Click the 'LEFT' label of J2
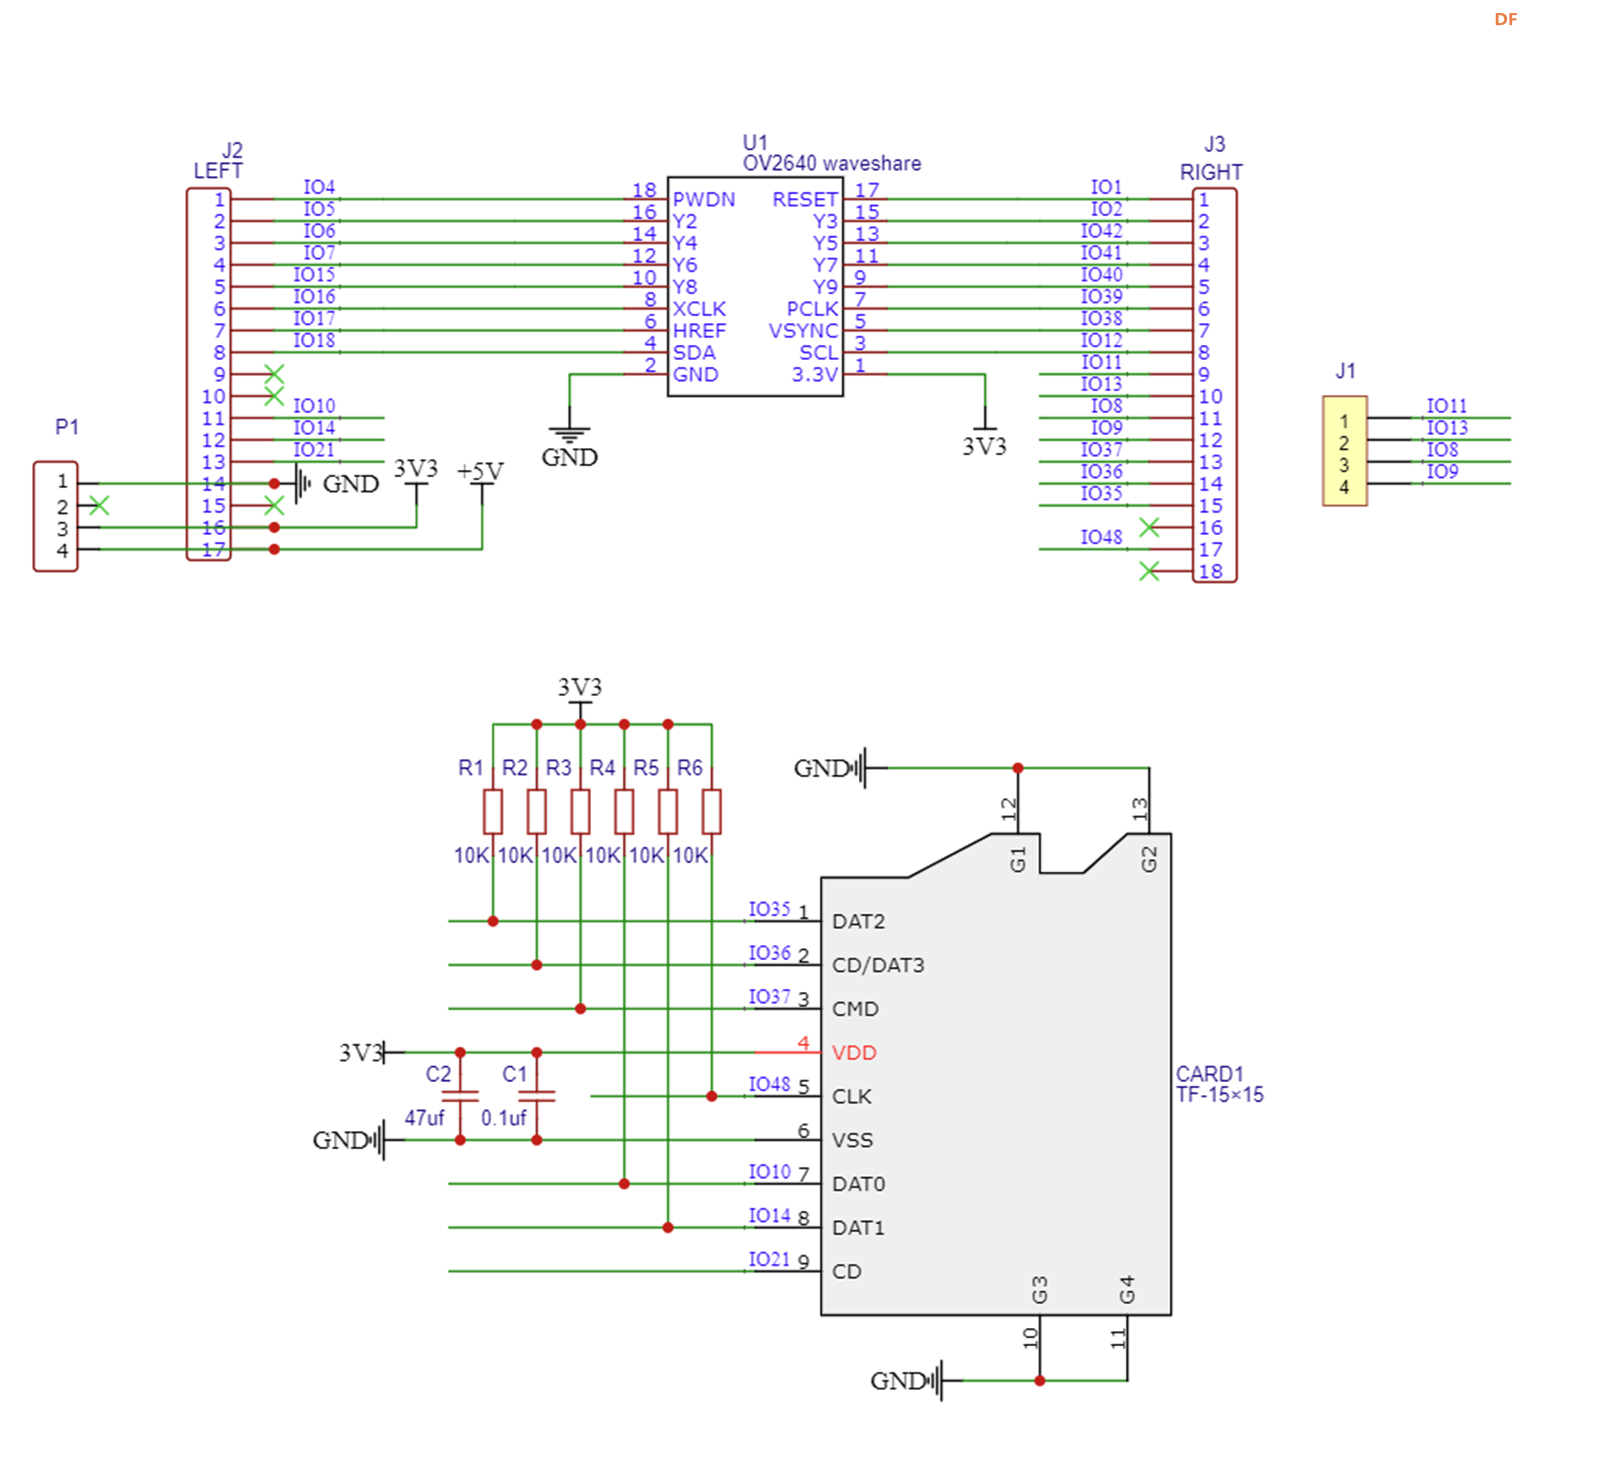 [x=218, y=171]
